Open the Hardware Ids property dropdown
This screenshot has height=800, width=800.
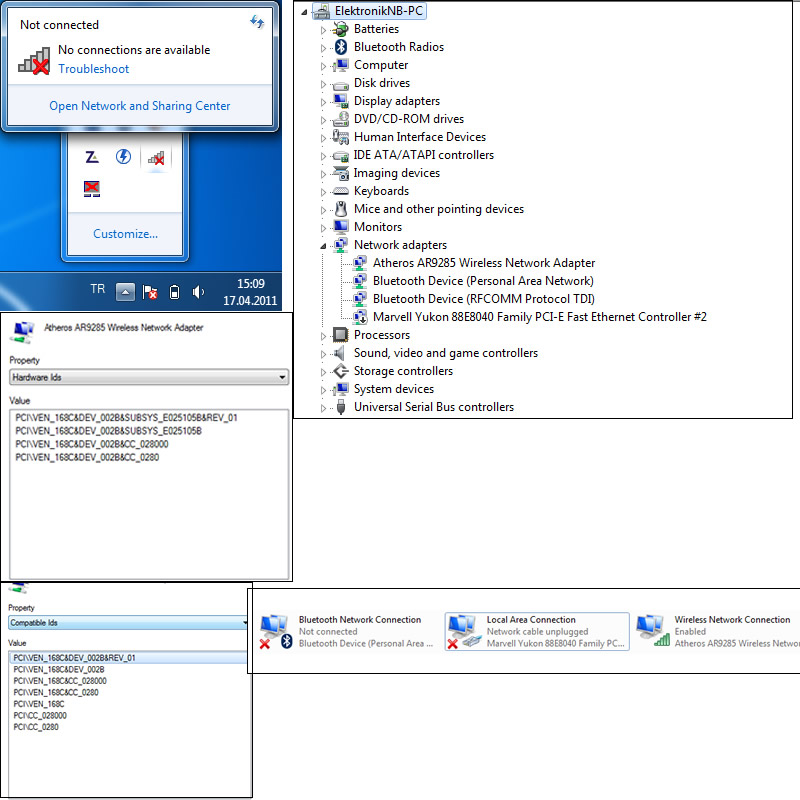tap(149, 378)
